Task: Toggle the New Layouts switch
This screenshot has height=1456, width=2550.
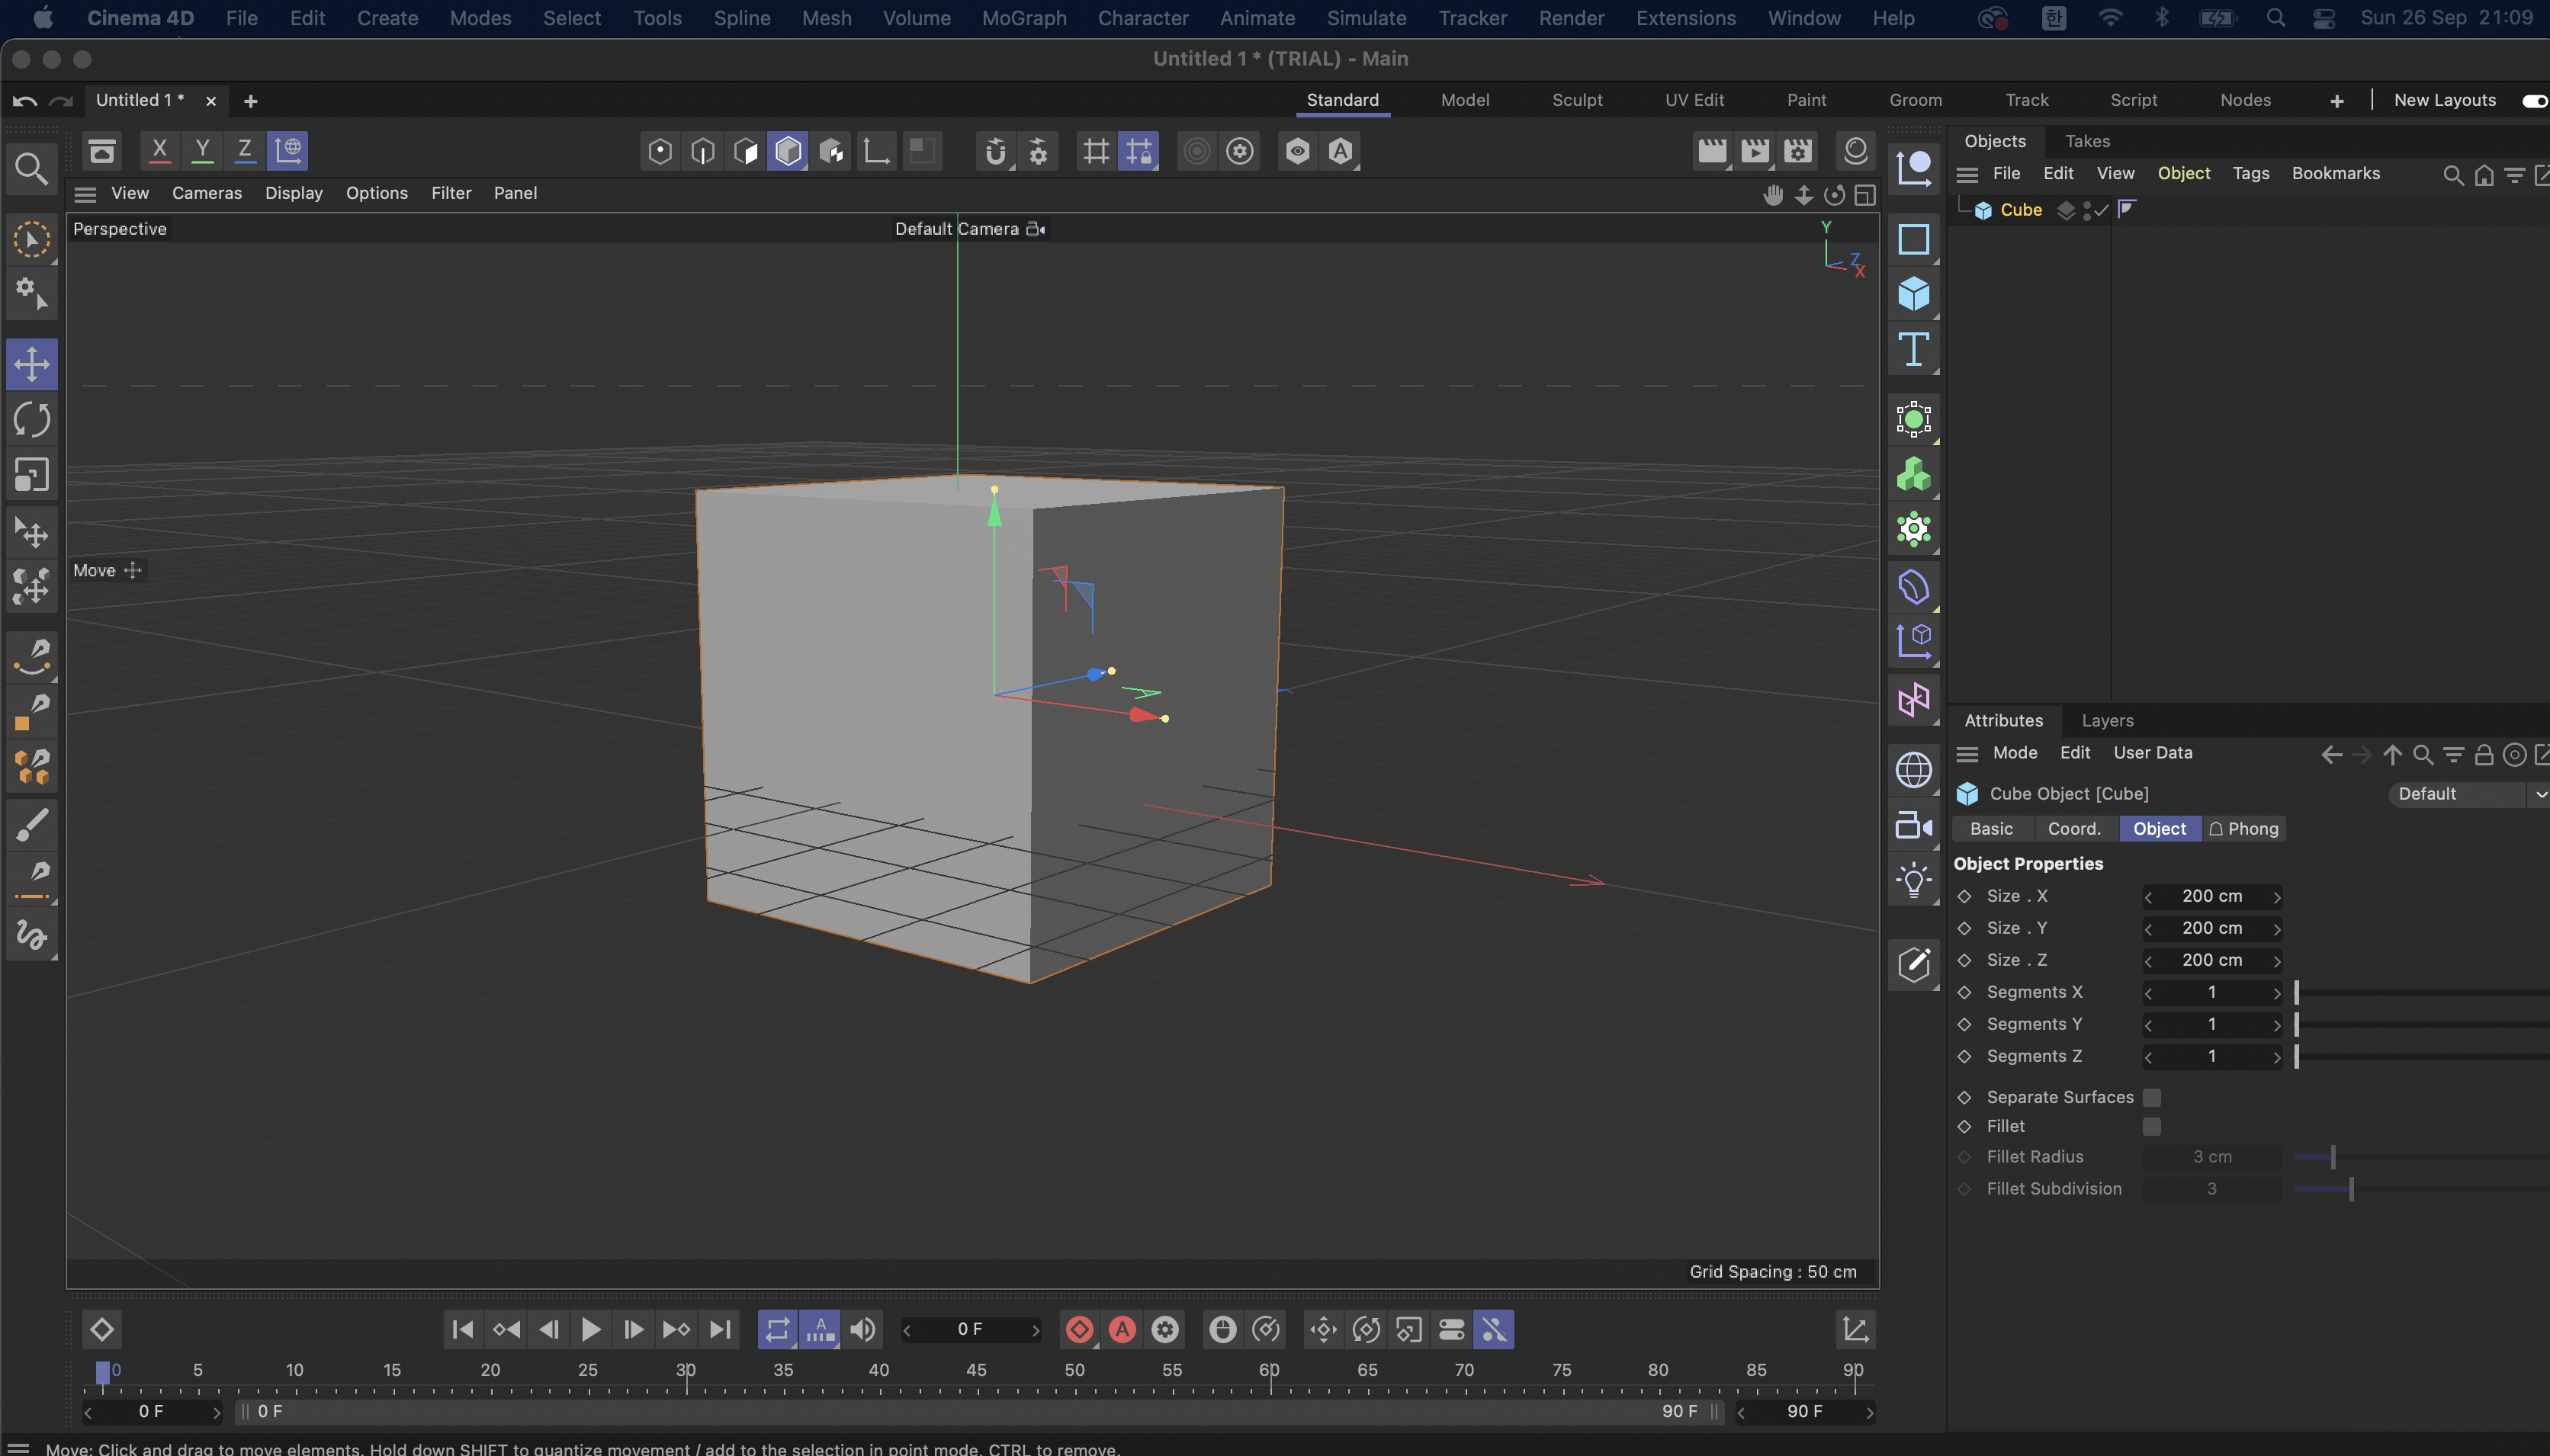Action: pyautogui.click(x=2535, y=101)
